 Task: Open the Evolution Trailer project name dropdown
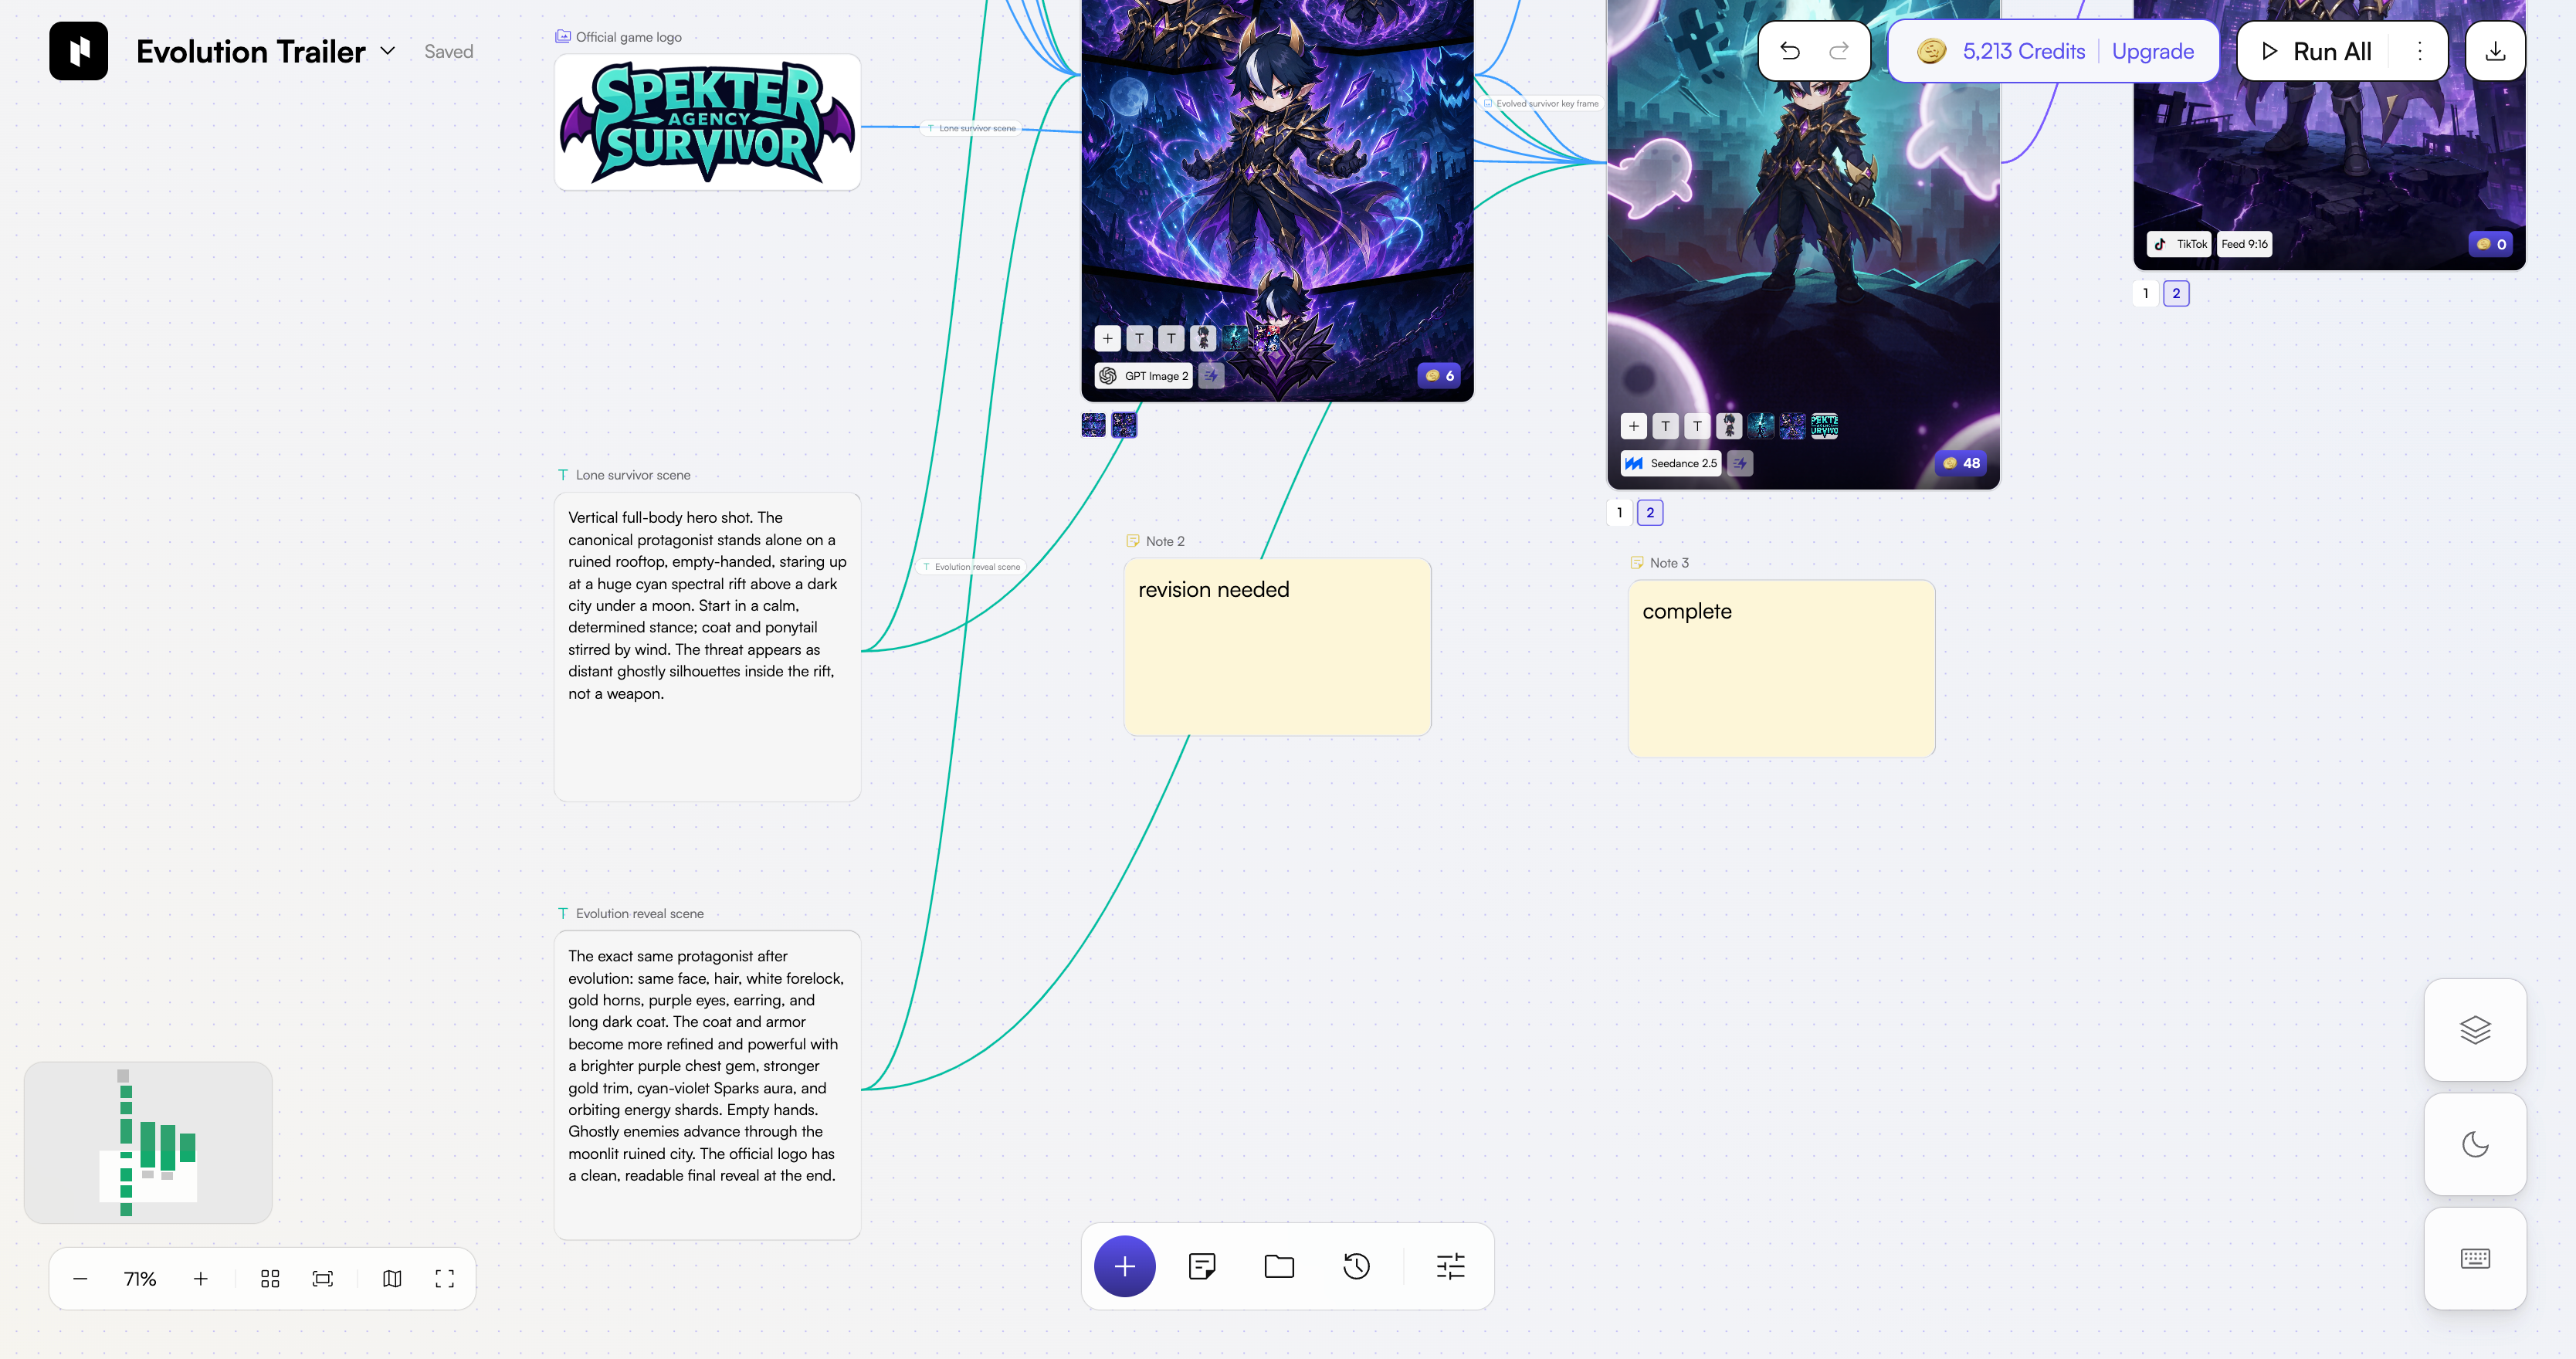(387, 51)
